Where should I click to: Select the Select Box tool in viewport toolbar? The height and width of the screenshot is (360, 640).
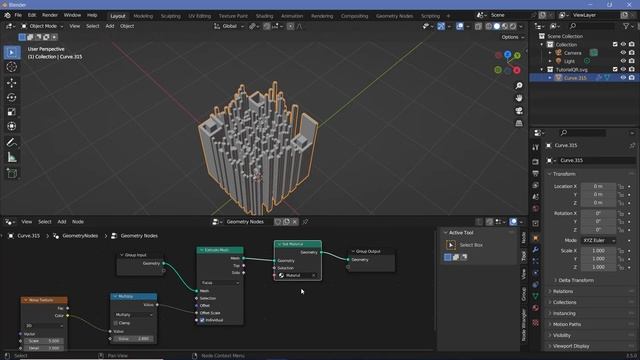11,53
